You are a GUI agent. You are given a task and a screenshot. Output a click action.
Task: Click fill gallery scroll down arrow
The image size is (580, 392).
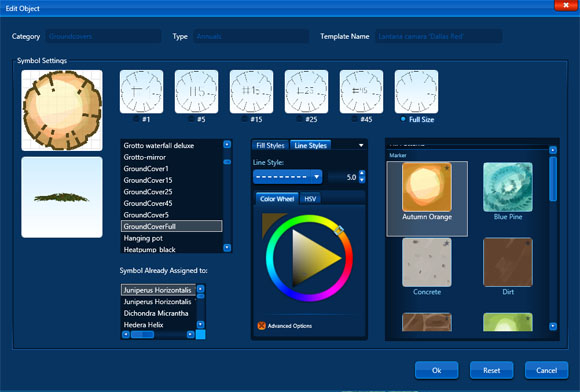553,326
